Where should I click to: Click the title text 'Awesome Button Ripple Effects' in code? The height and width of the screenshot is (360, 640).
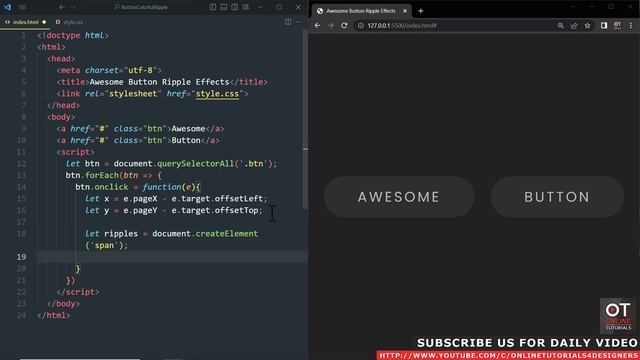click(x=159, y=82)
